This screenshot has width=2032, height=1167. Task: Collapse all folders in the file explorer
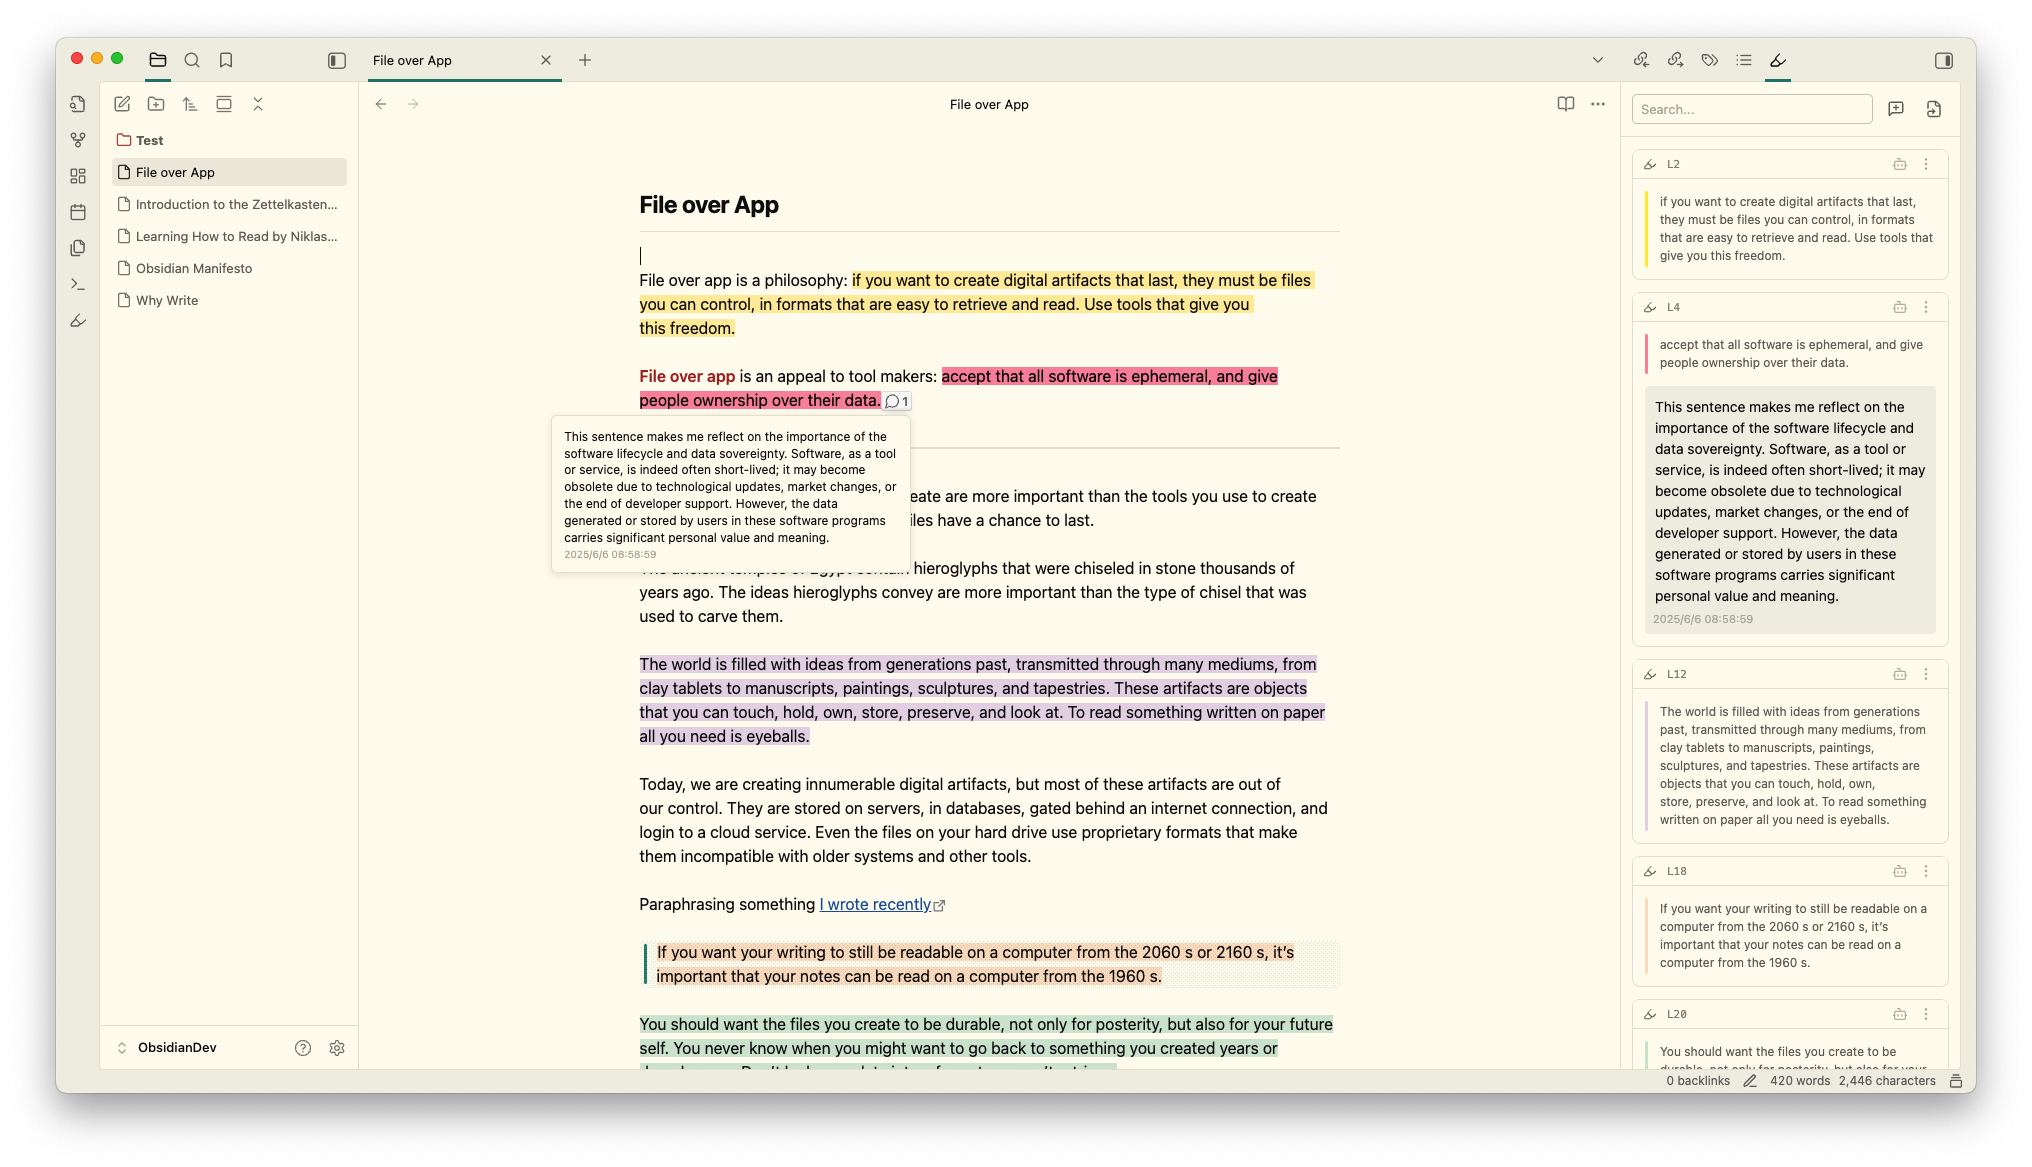click(x=258, y=104)
